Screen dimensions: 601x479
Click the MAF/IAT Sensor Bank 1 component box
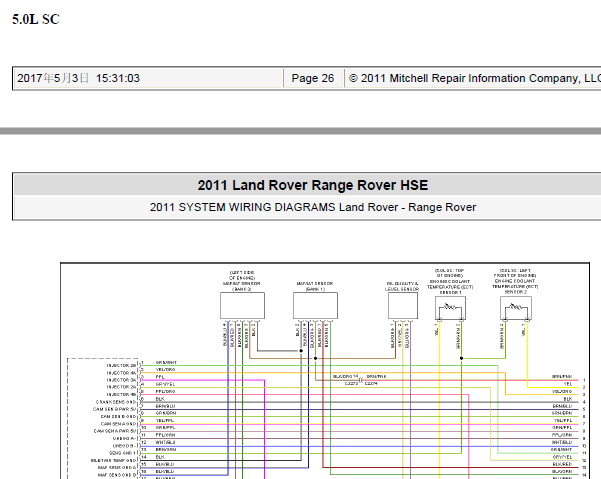[x=315, y=305]
